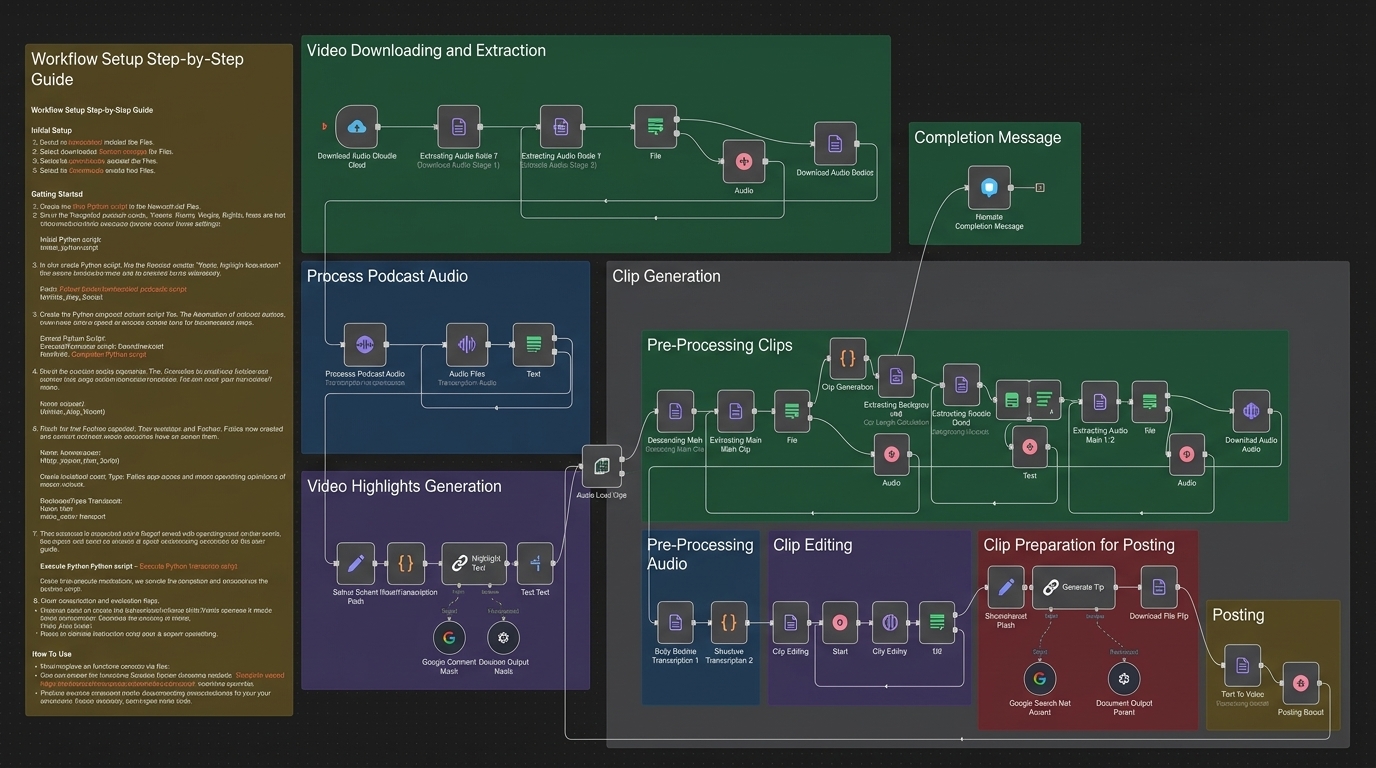Select the curly-braces node in Video Highlights Generation
Screen dimensions: 1376x768
(x=406, y=564)
